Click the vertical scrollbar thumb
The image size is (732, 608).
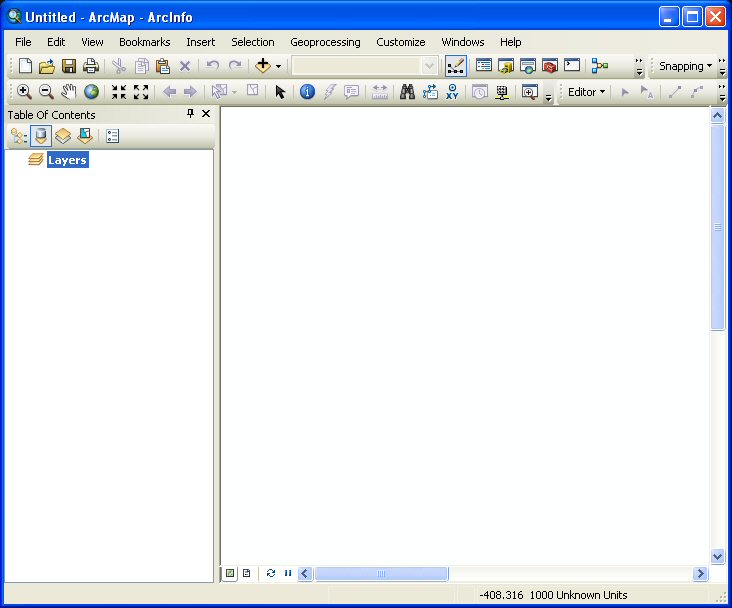point(718,227)
